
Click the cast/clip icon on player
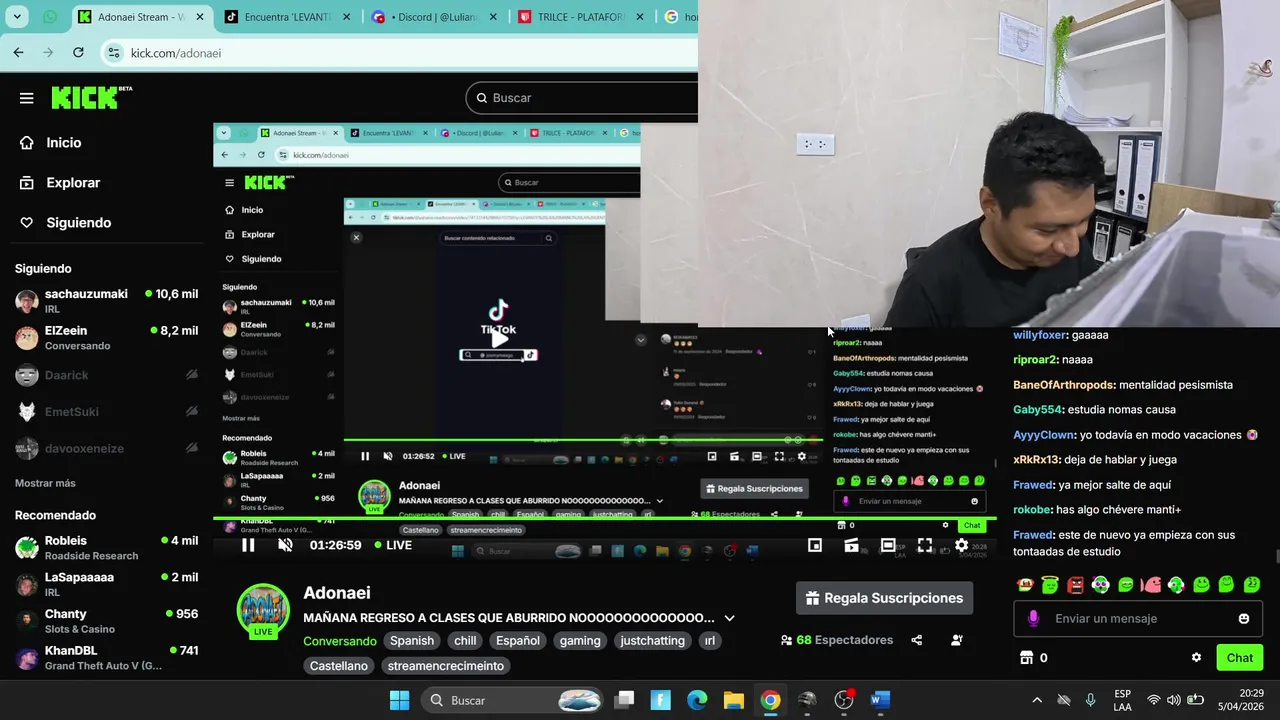click(851, 545)
